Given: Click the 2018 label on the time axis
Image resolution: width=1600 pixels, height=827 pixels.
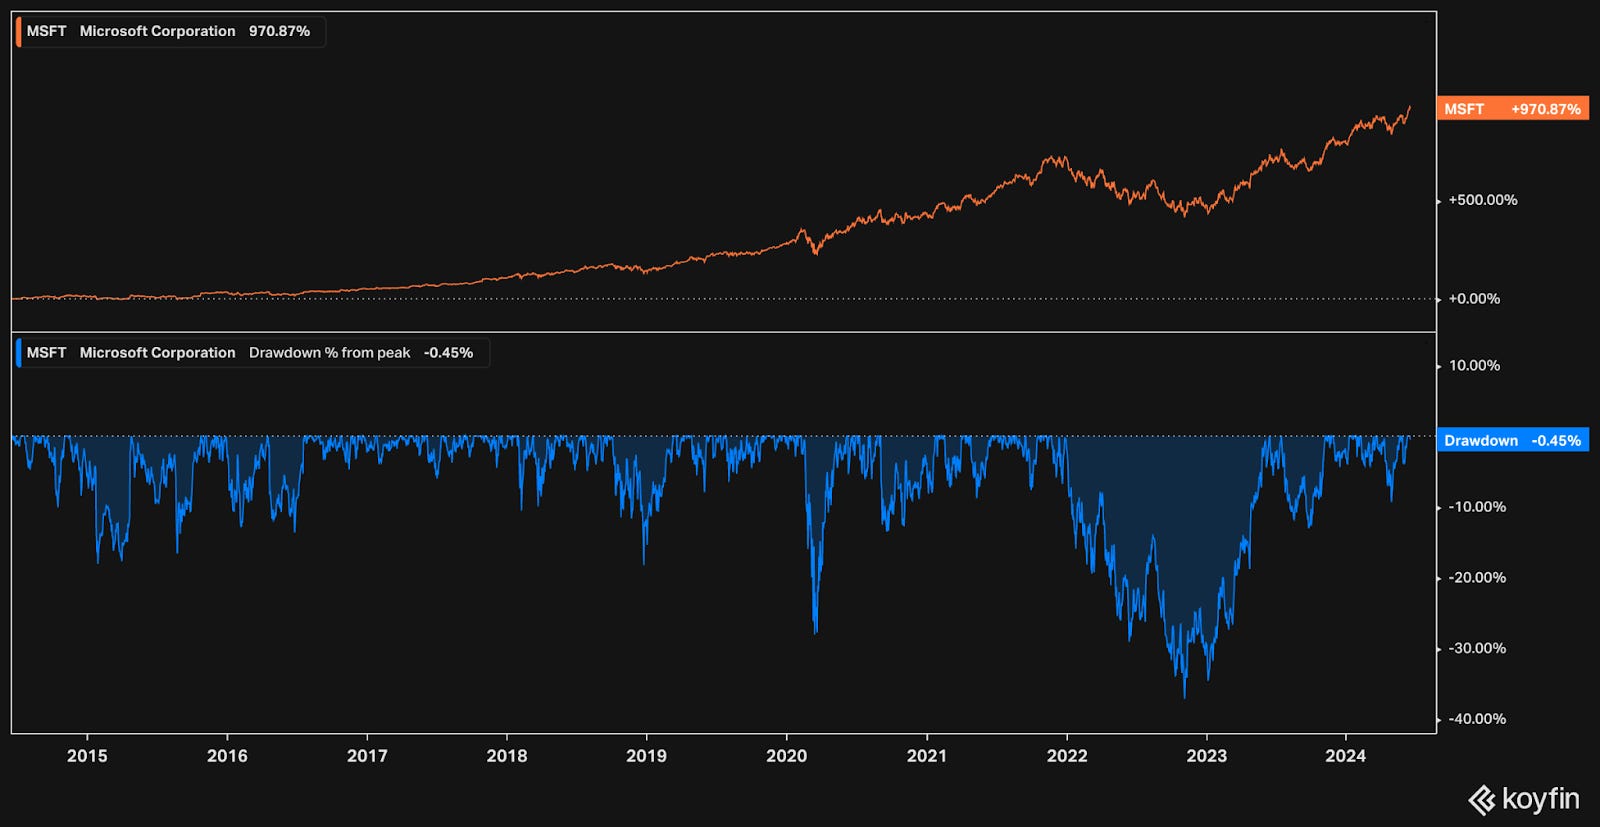Looking at the screenshot, I should click(507, 756).
